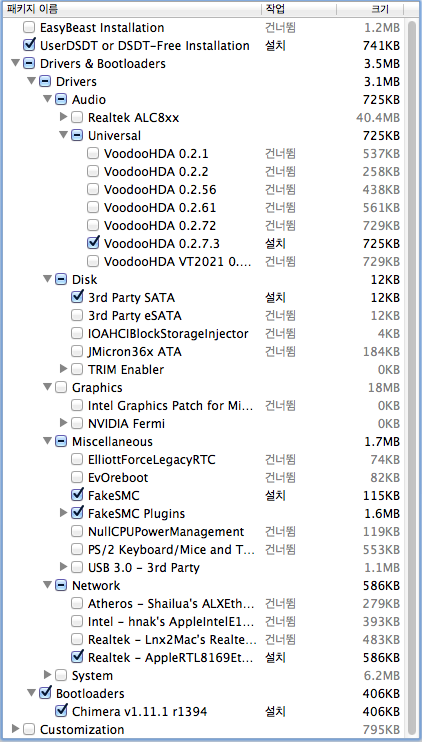Image resolution: width=422 pixels, height=742 pixels.
Task: Expand the Customization section
Action: (x=16, y=728)
